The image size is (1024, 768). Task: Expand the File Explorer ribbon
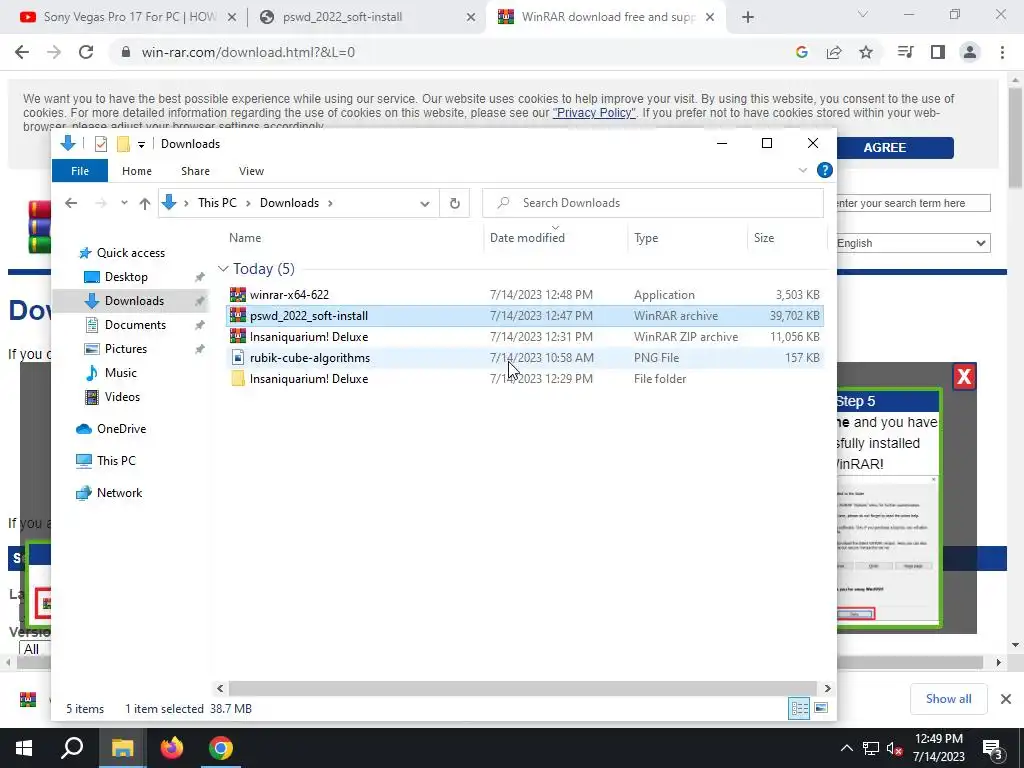[803, 170]
